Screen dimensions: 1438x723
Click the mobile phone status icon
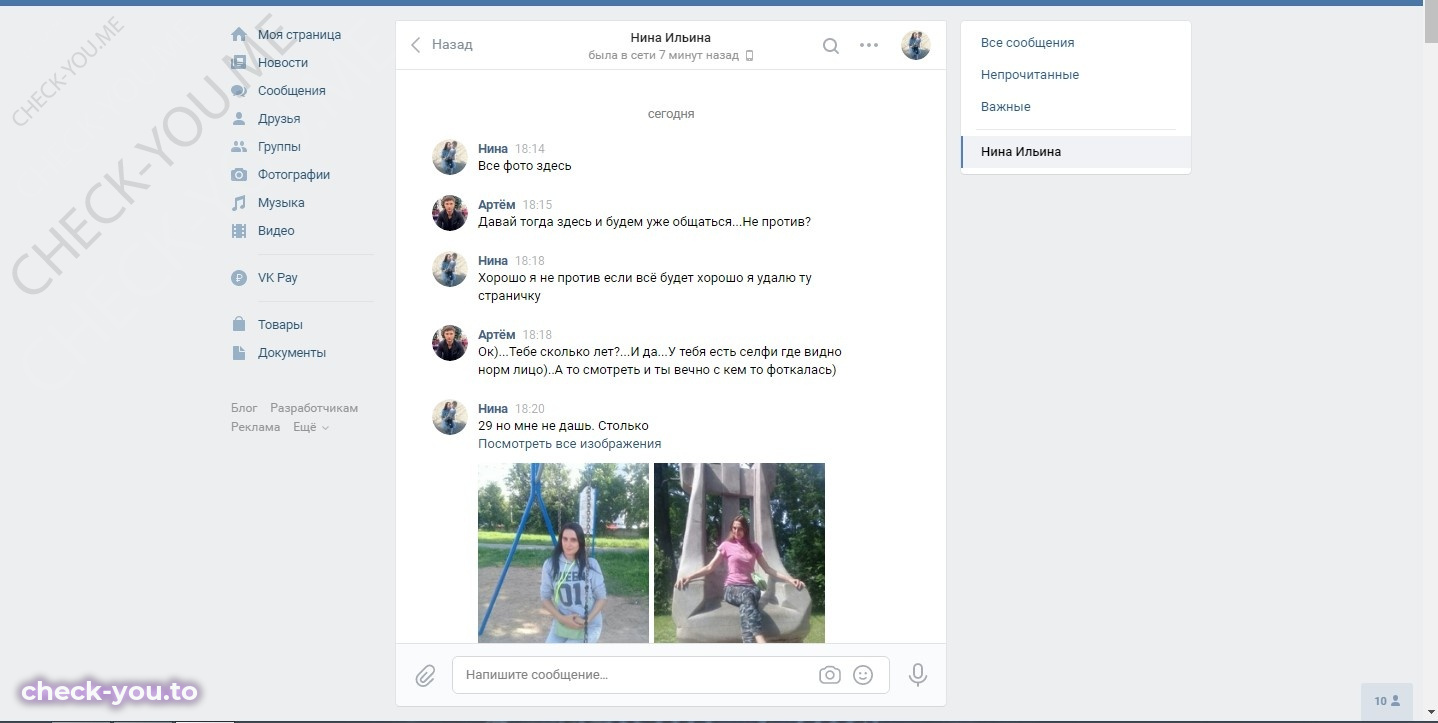[x=749, y=56]
